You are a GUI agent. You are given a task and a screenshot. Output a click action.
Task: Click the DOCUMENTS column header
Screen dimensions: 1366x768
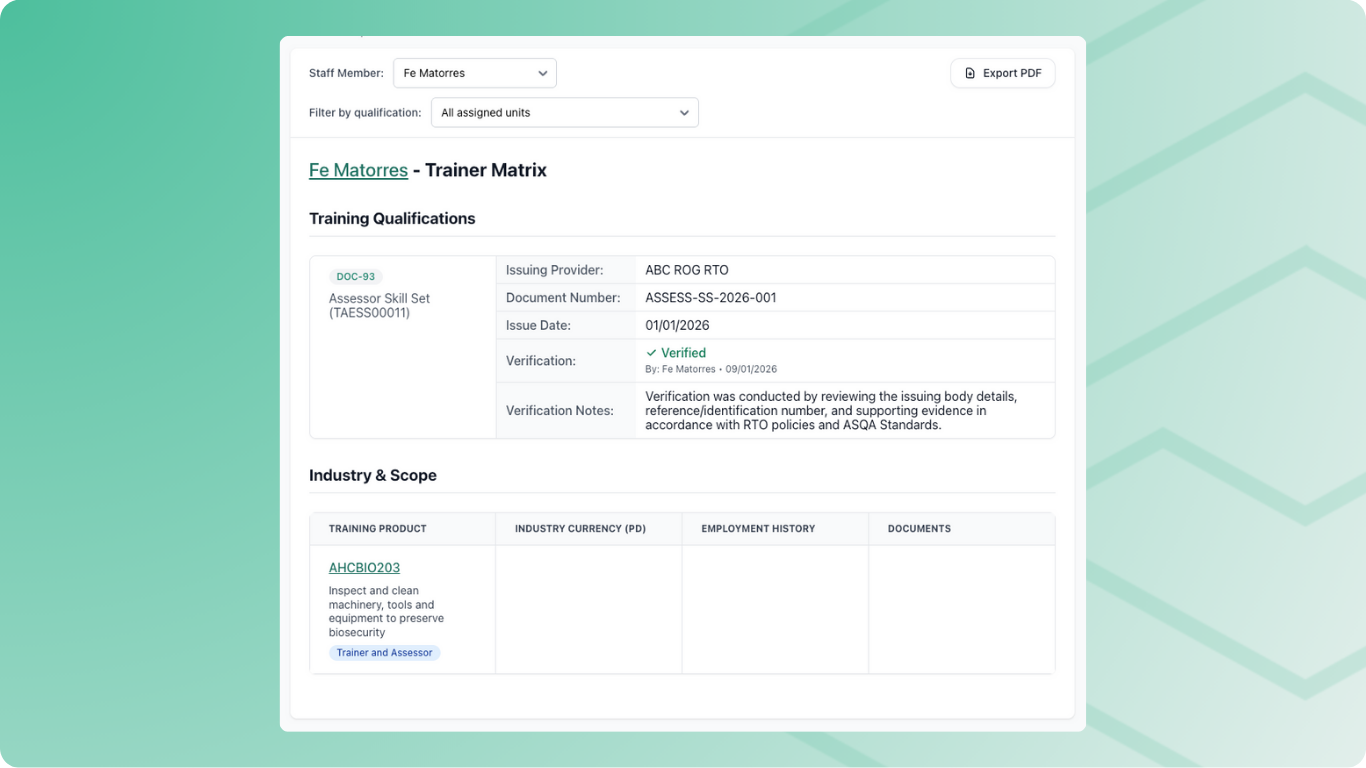pos(918,528)
